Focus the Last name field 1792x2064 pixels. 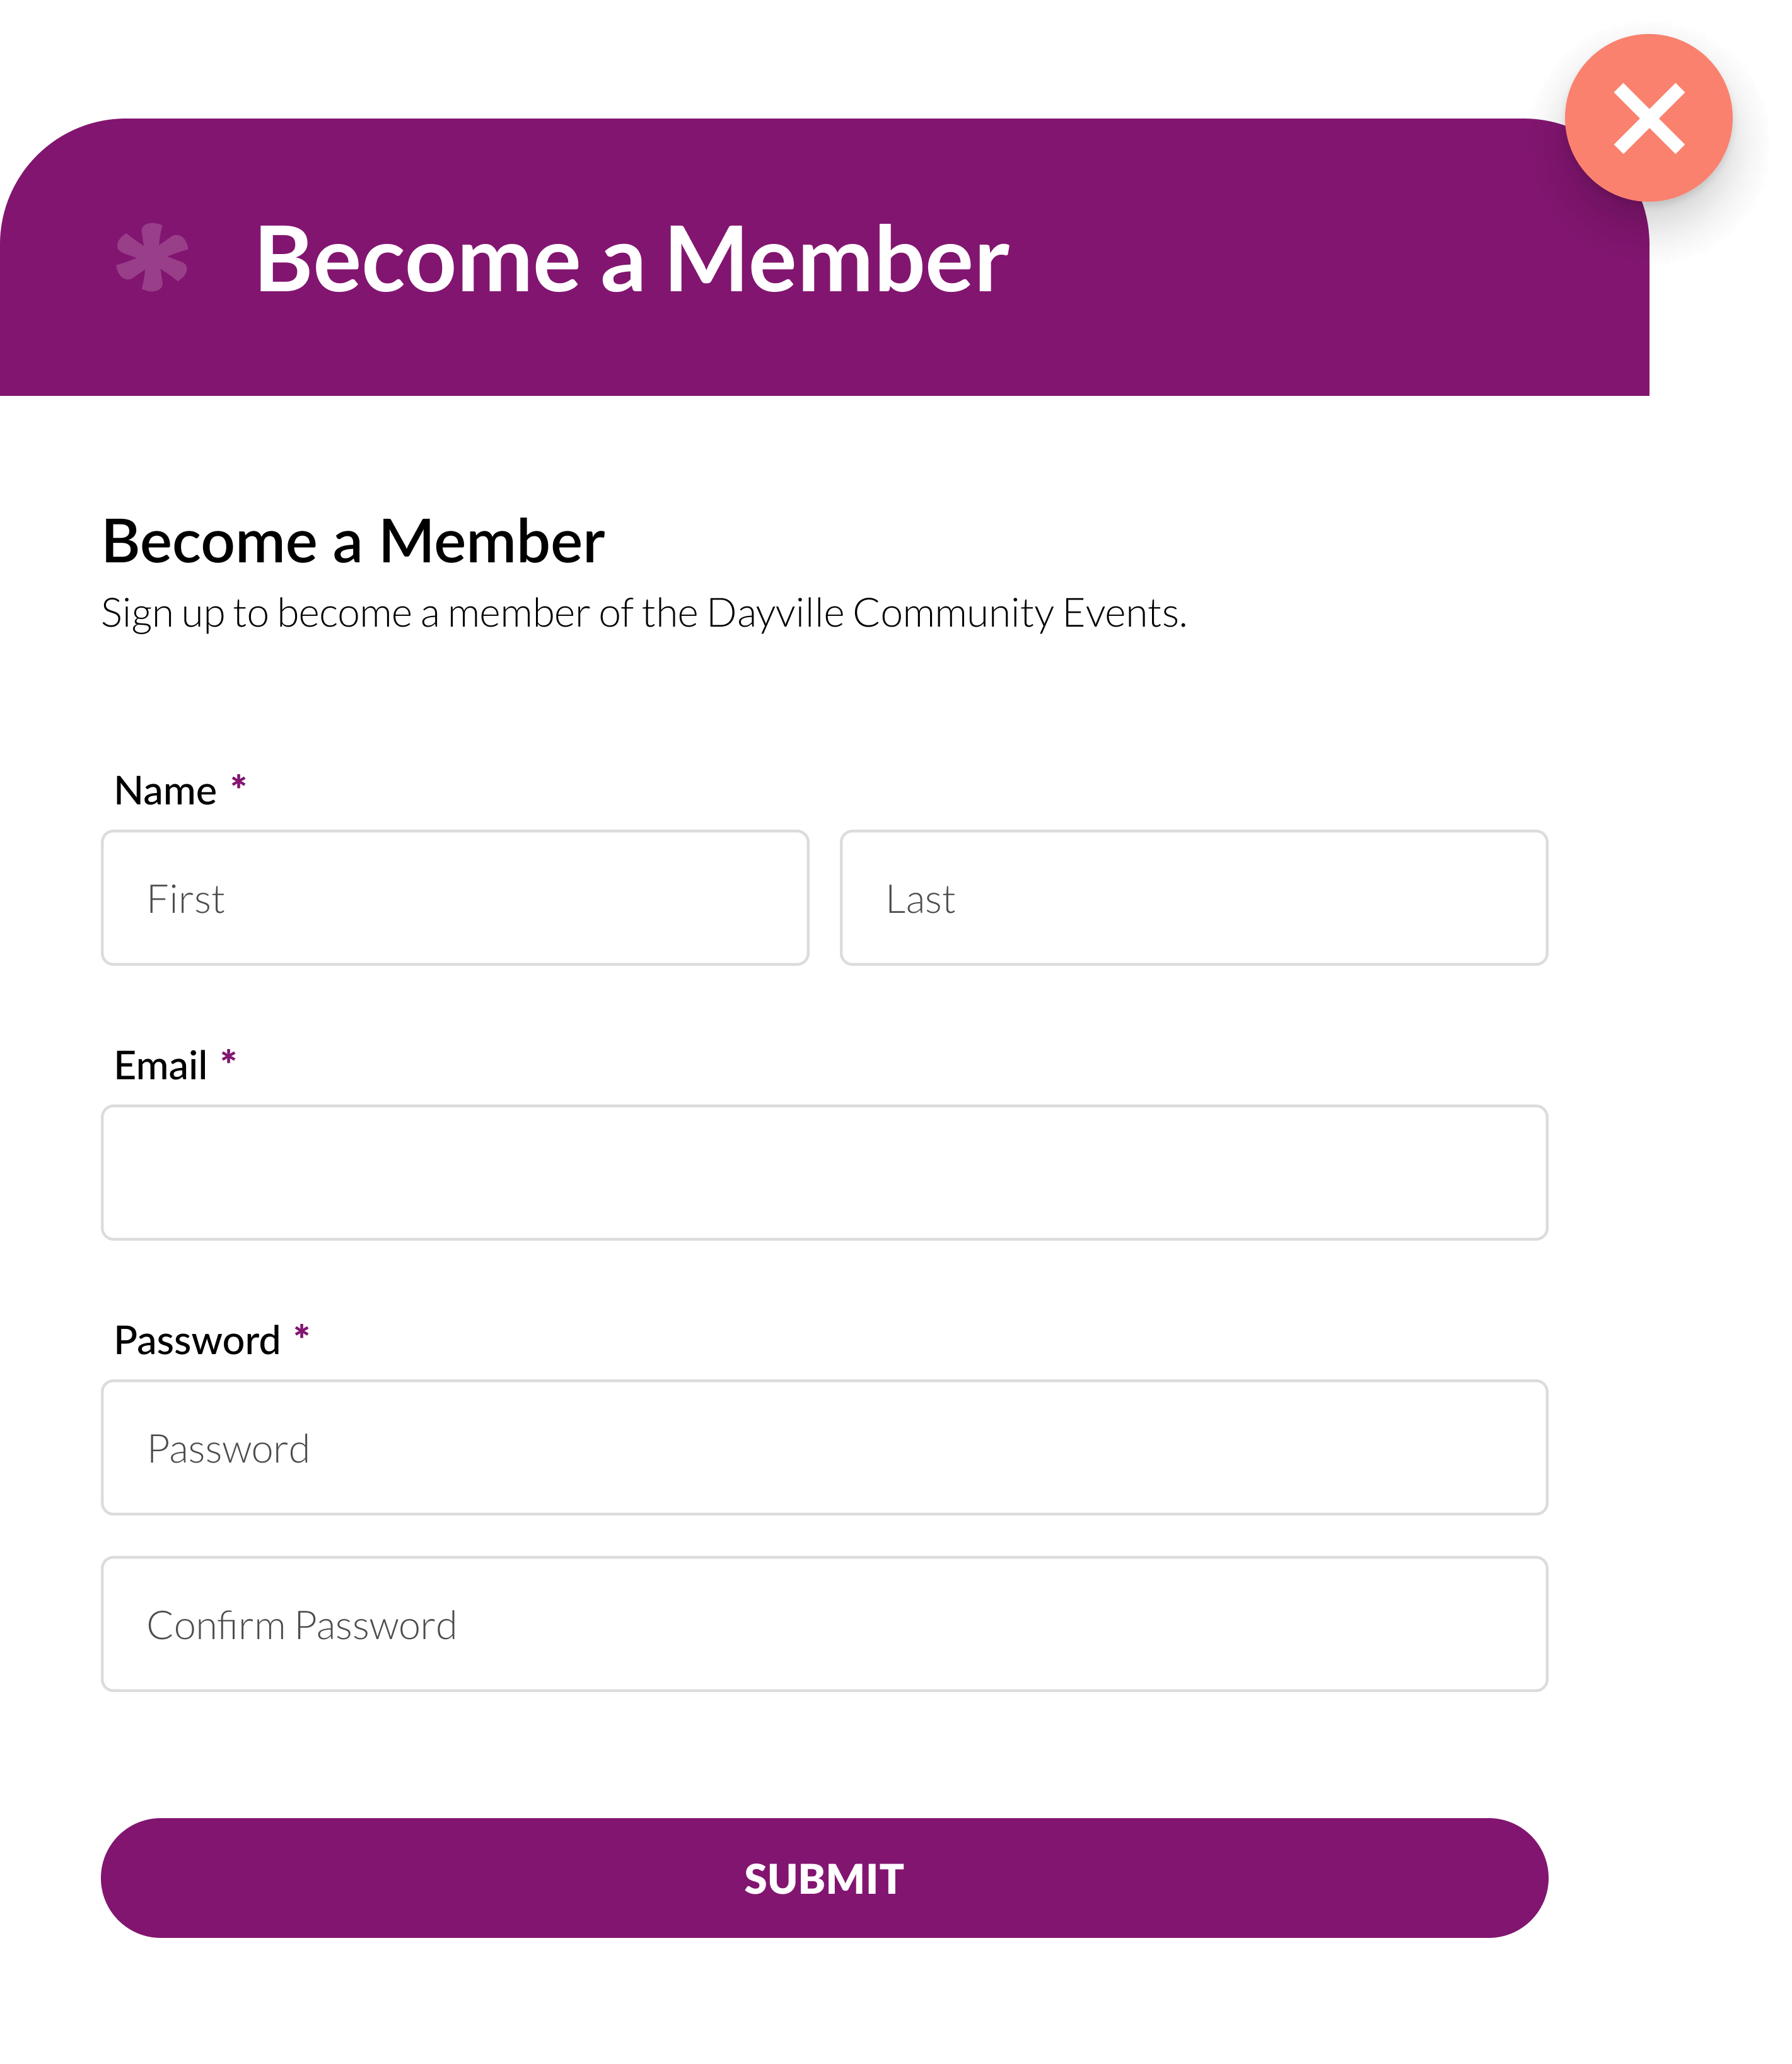click(x=1194, y=898)
